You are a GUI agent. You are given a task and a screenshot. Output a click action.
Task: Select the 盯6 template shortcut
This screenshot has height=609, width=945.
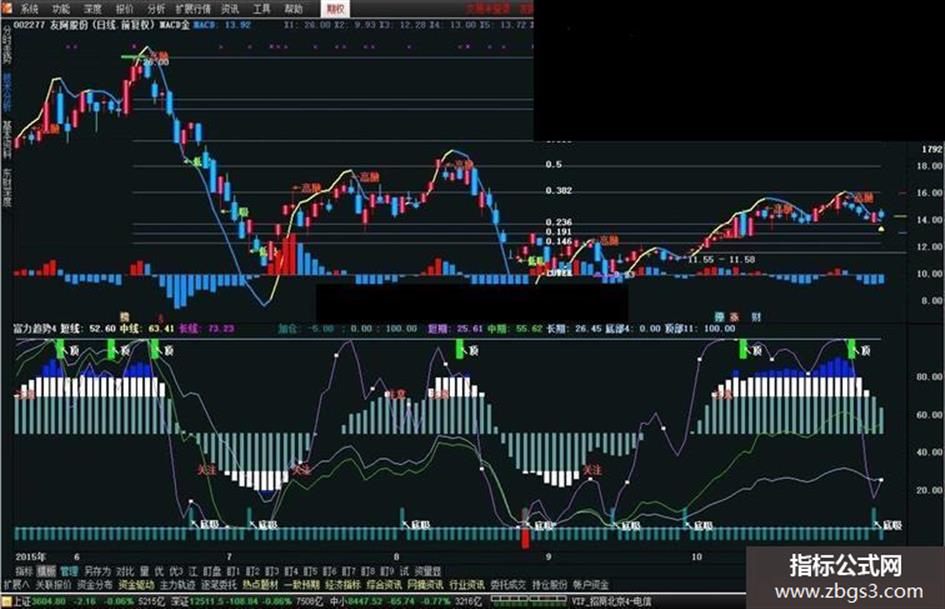330,571
